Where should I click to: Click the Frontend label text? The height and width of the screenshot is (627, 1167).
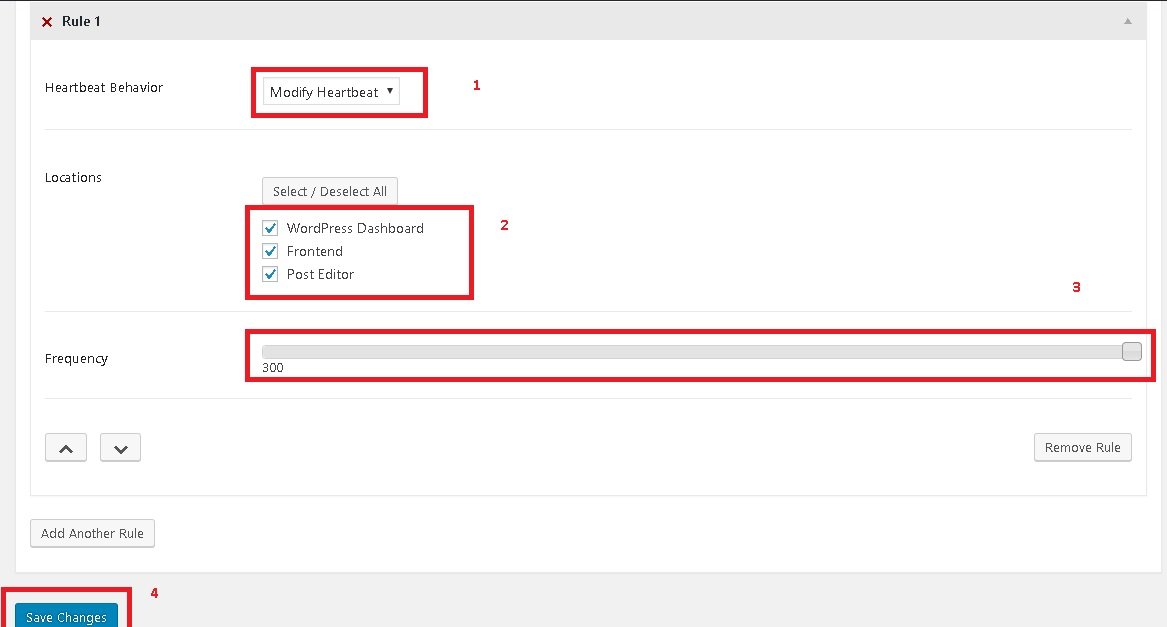pos(315,251)
